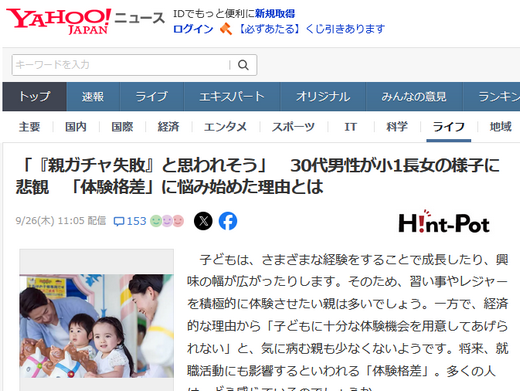The image size is (520, 391).
Task: Open the Yahoo! JAPAN logo
Action: (59, 21)
